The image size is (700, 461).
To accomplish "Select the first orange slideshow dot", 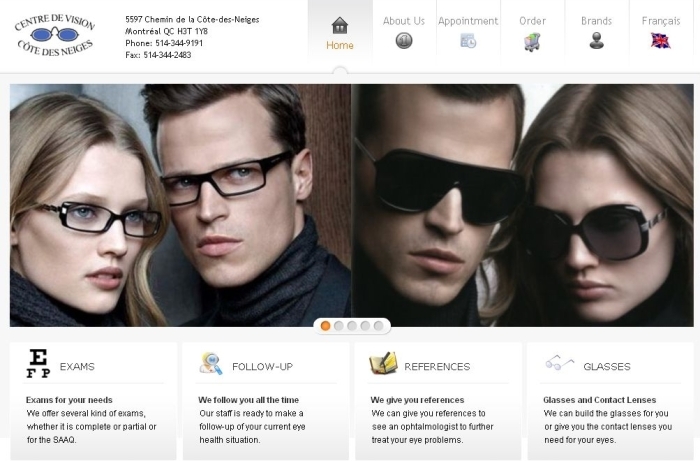I will pos(326,326).
